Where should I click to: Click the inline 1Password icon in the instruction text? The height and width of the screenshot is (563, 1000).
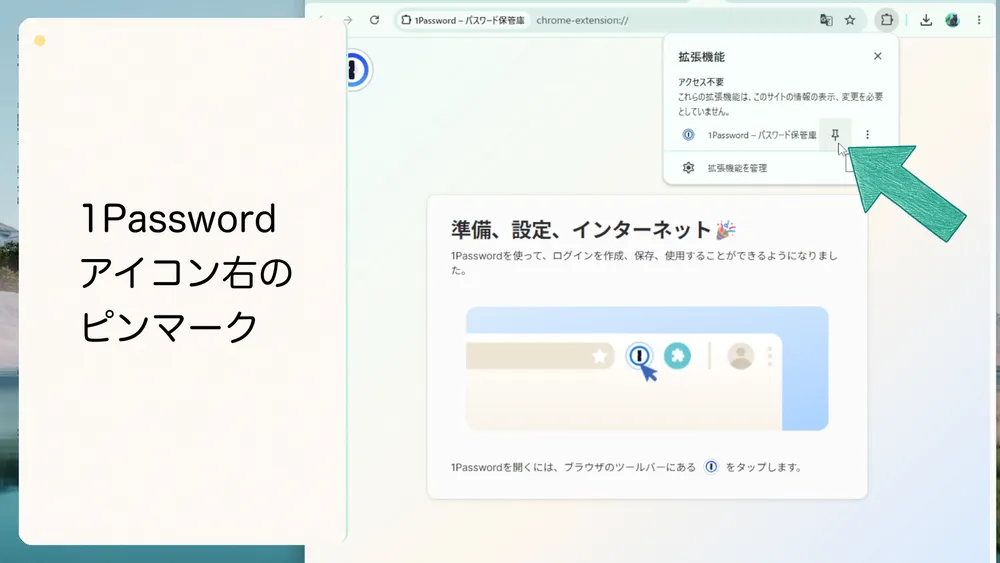(710, 467)
